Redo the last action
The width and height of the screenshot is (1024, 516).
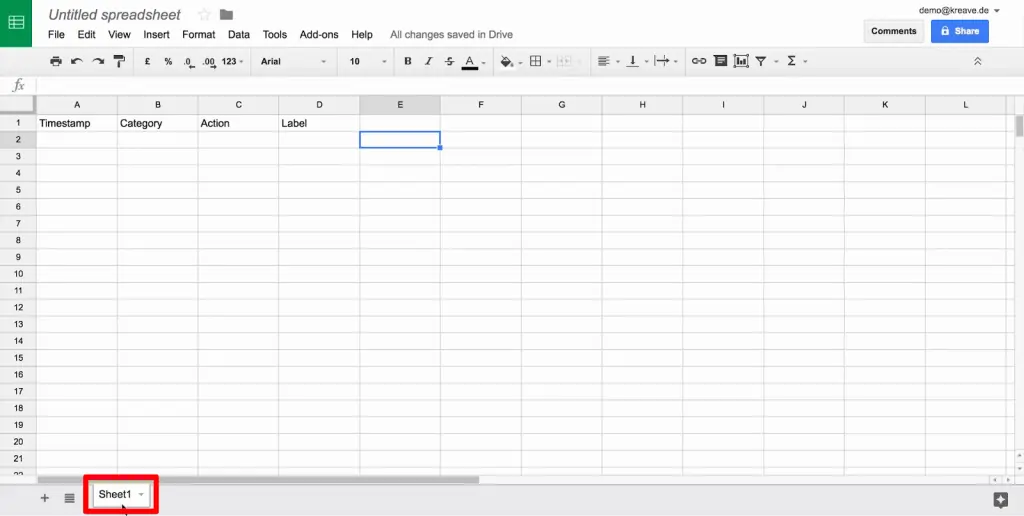click(x=98, y=61)
